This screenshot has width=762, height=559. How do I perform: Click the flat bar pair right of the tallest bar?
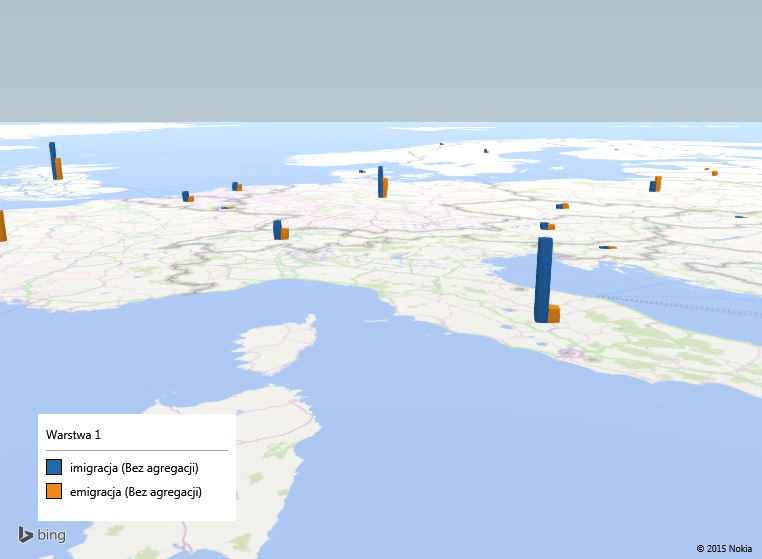click(x=607, y=247)
